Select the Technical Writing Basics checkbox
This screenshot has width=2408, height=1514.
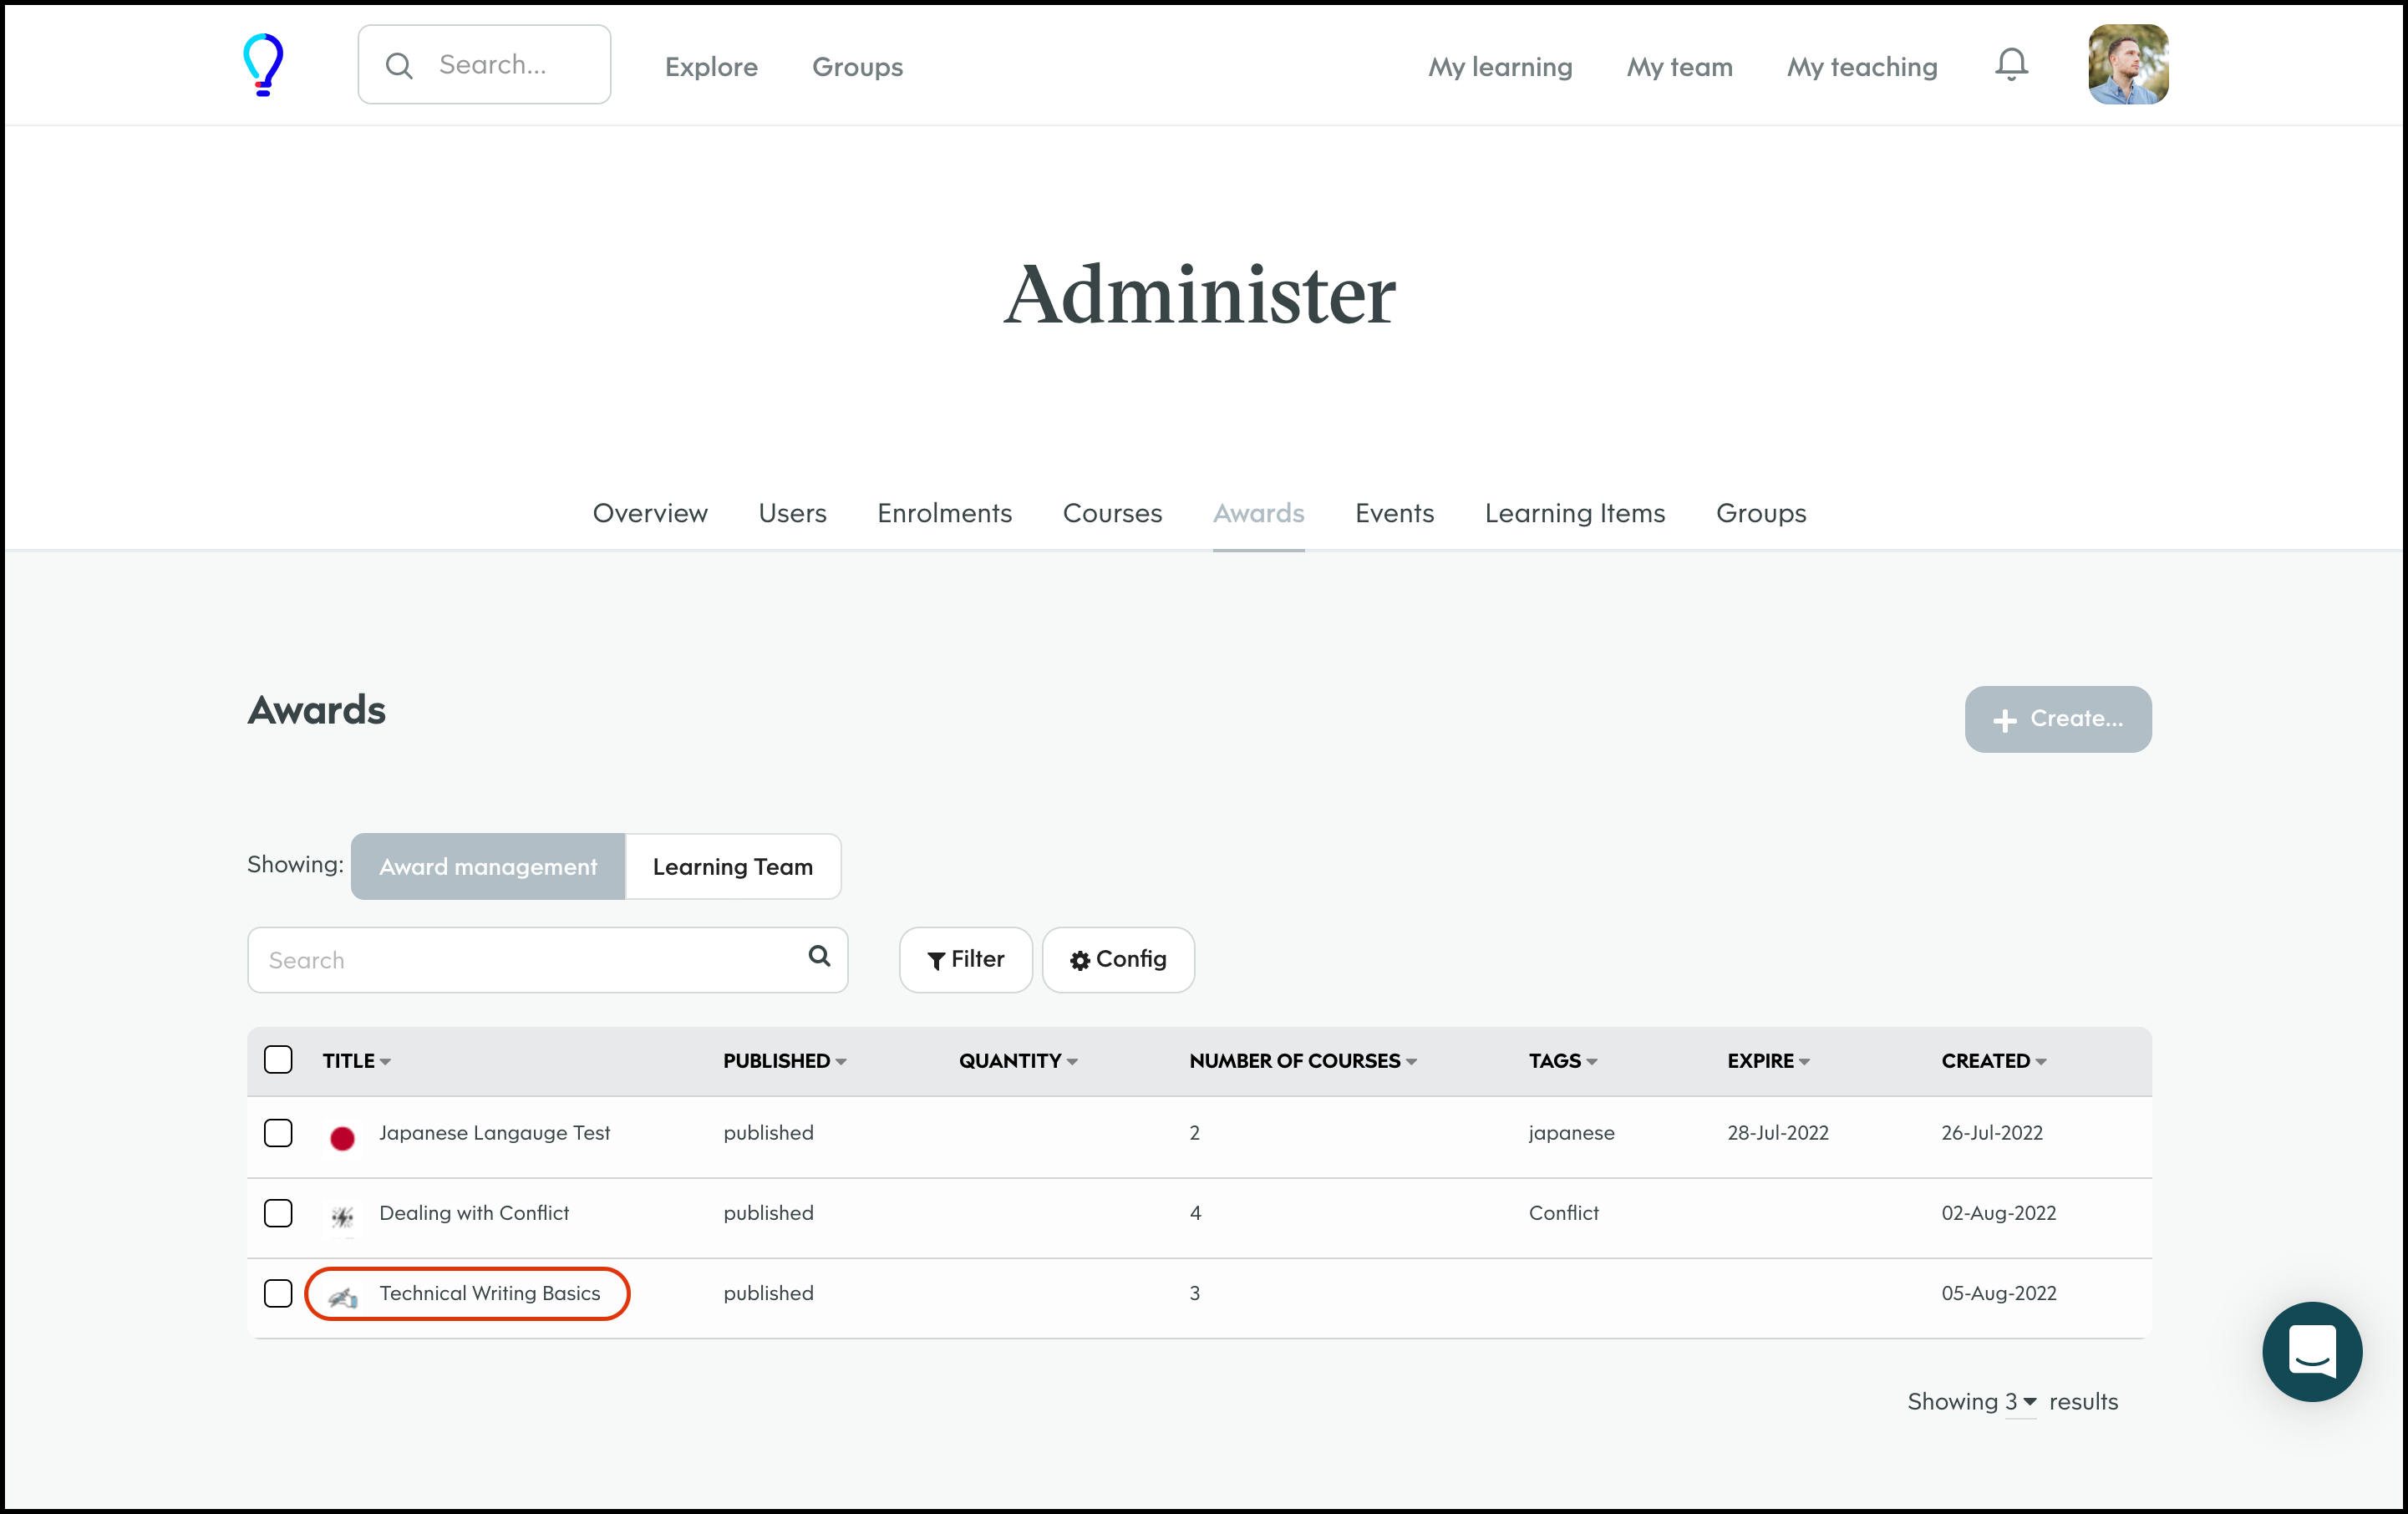tap(278, 1293)
